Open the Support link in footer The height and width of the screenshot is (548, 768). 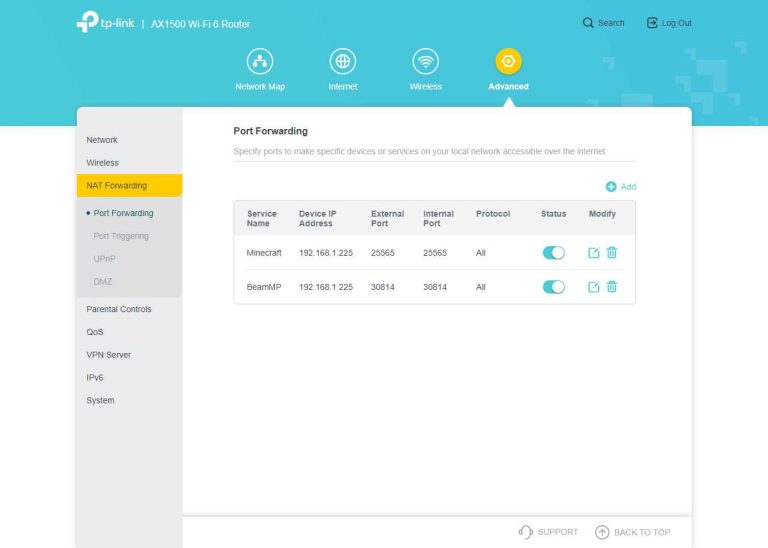[x=548, y=532]
